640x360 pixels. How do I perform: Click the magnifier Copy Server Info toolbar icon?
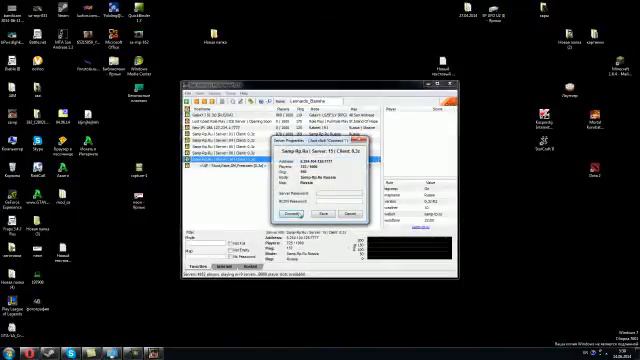coord(232,101)
